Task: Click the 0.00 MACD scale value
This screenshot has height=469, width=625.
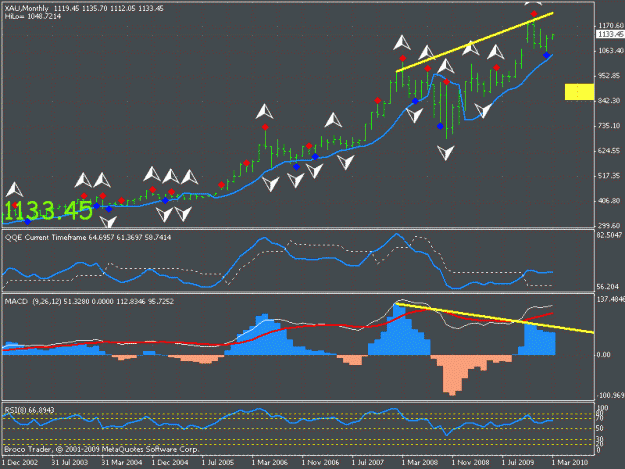Action: pyautogui.click(x=604, y=355)
